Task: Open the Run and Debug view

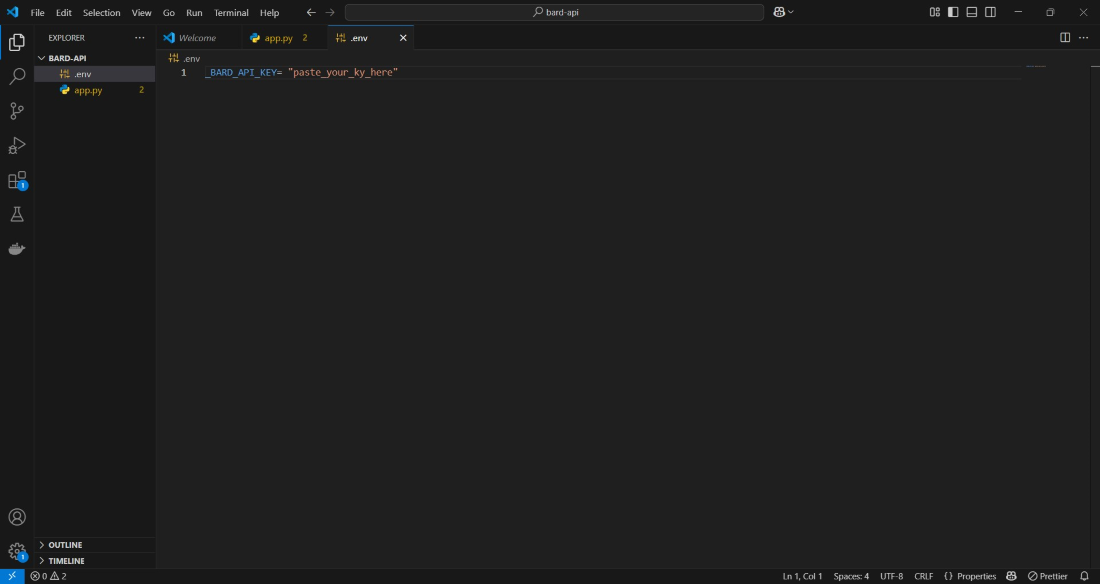Action: coord(17,145)
